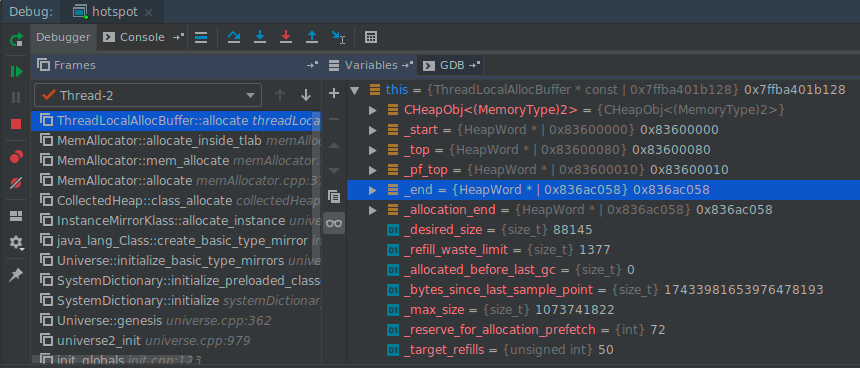Screen dimensions: 860x368
Task: Click hide arrow icon in Frames header
Action: pyautogui.click(x=312, y=65)
